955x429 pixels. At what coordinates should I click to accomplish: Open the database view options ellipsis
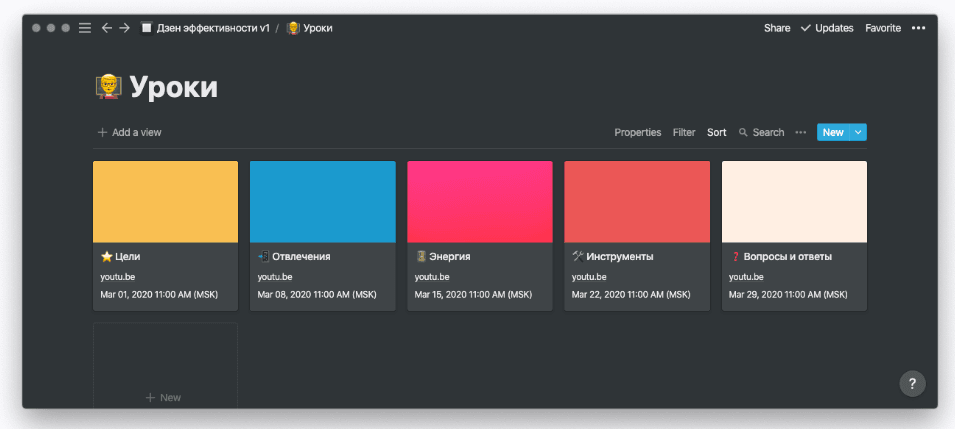click(801, 132)
